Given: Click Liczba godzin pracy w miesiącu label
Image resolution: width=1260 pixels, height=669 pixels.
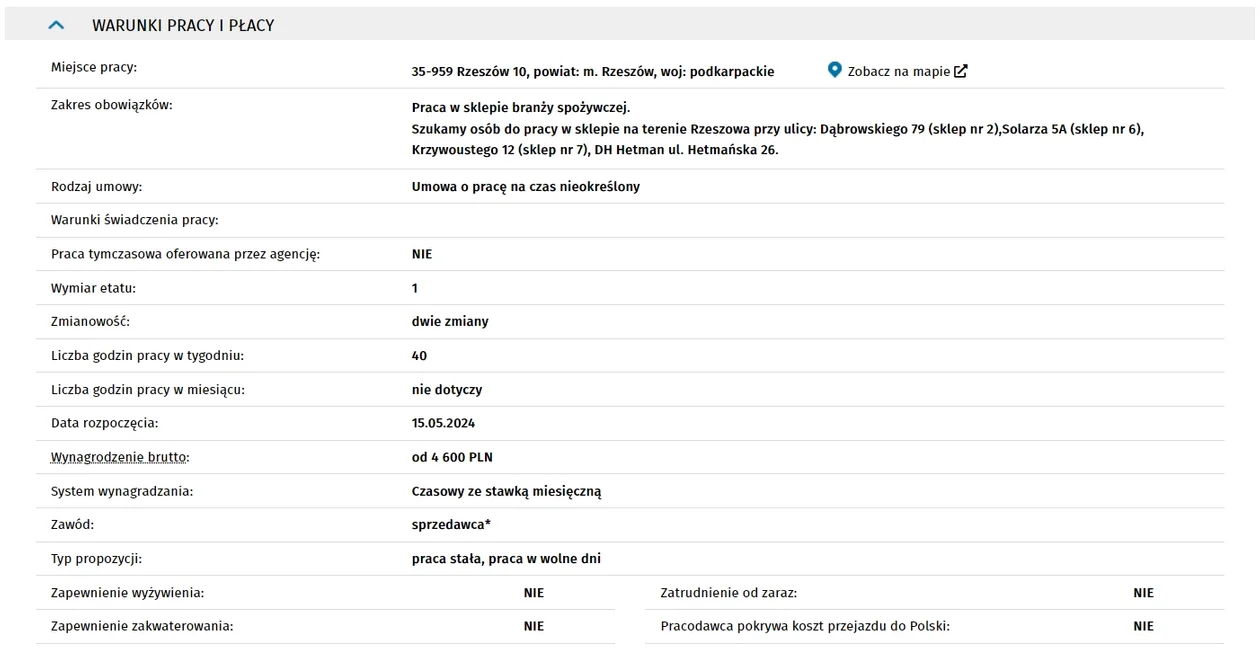Looking at the screenshot, I should click(148, 390).
